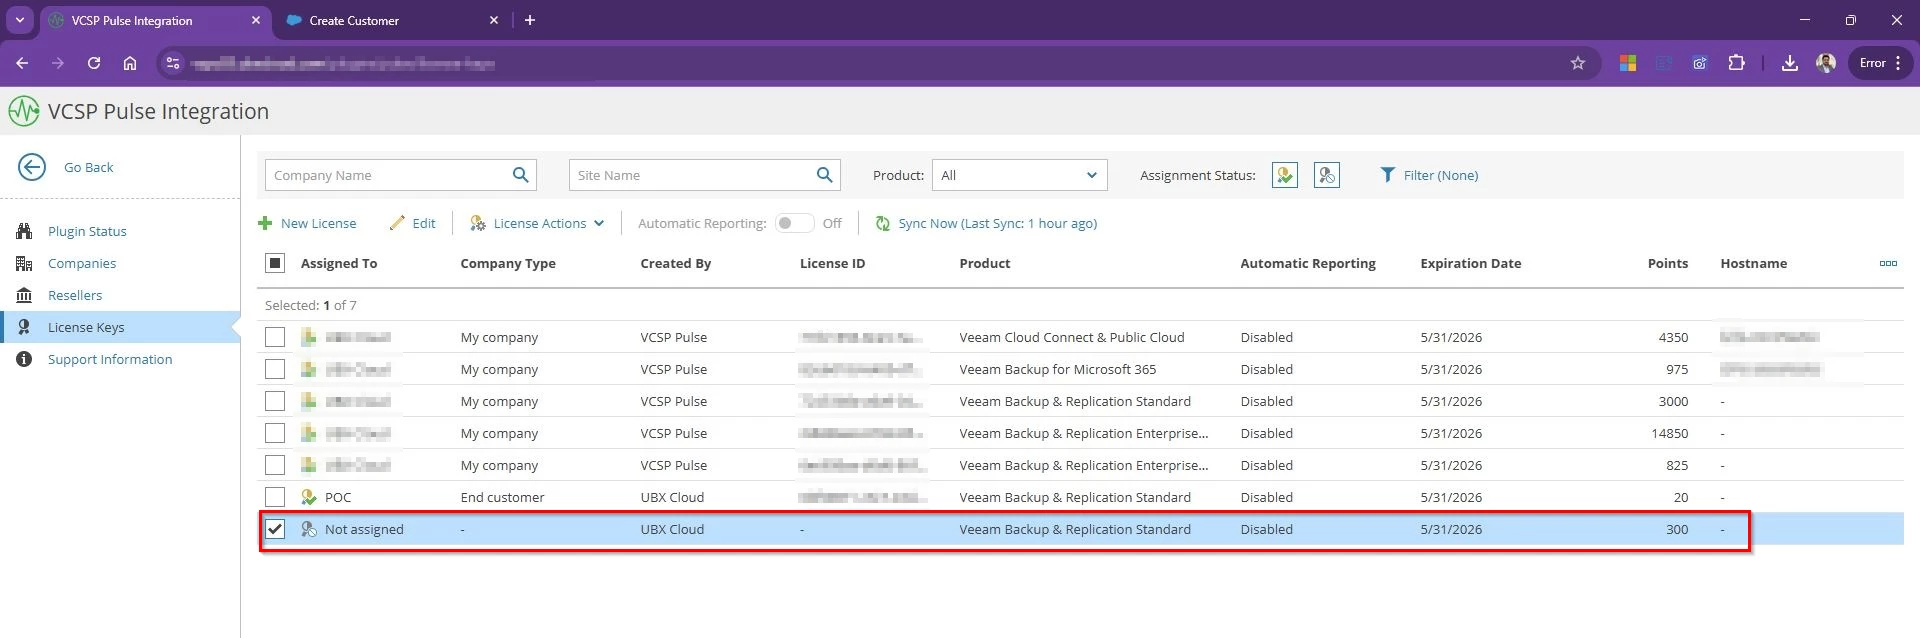Click the Company Name search field
Viewport: 1920px width, 638px height.
point(385,175)
